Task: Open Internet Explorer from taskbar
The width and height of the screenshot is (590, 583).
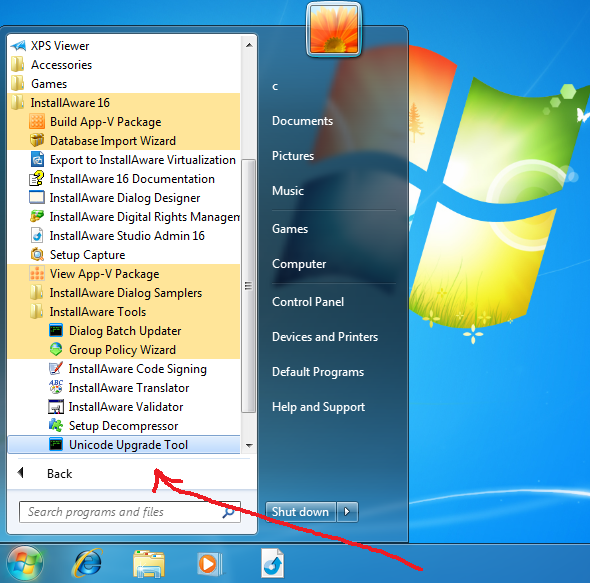Action: pos(87,563)
